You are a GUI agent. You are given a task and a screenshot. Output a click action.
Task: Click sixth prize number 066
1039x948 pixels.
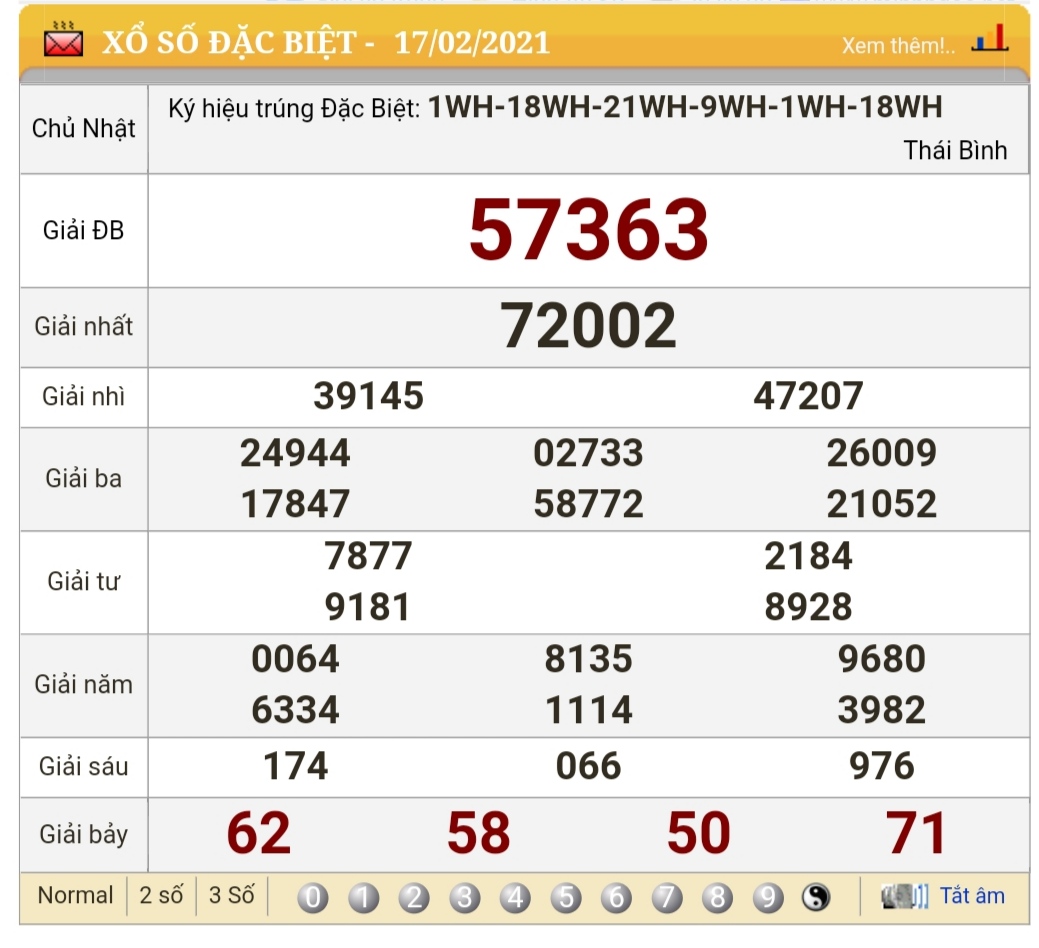pos(588,766)
